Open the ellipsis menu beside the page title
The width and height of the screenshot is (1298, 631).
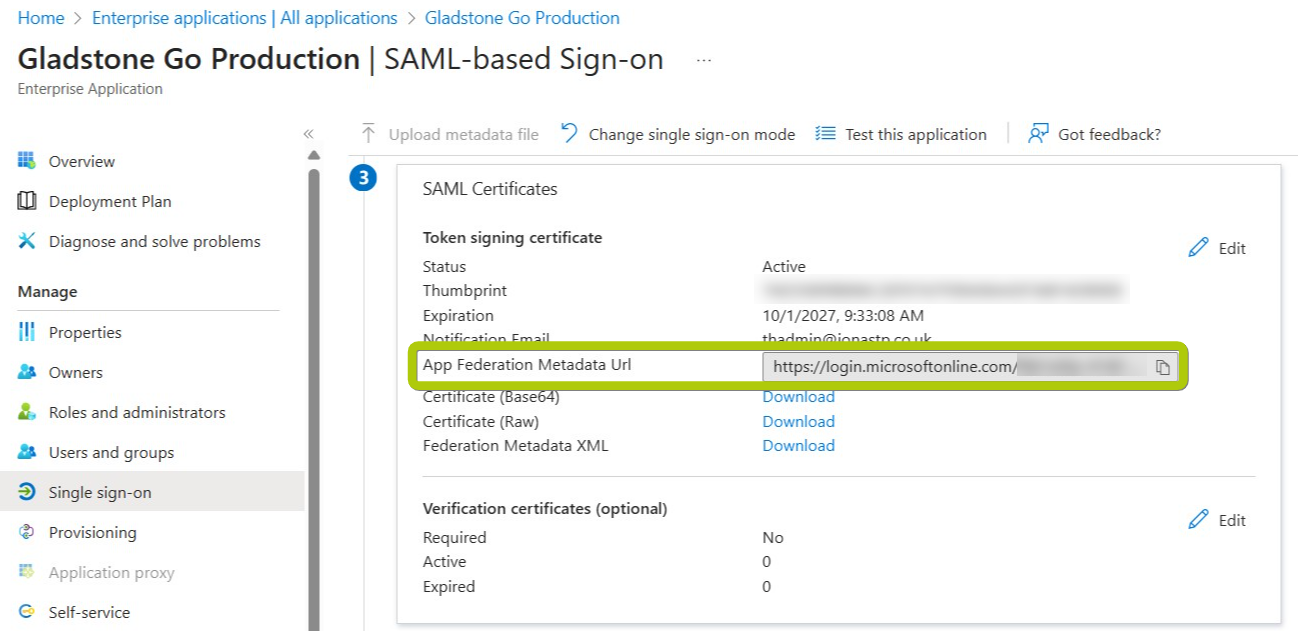(703, 59)
